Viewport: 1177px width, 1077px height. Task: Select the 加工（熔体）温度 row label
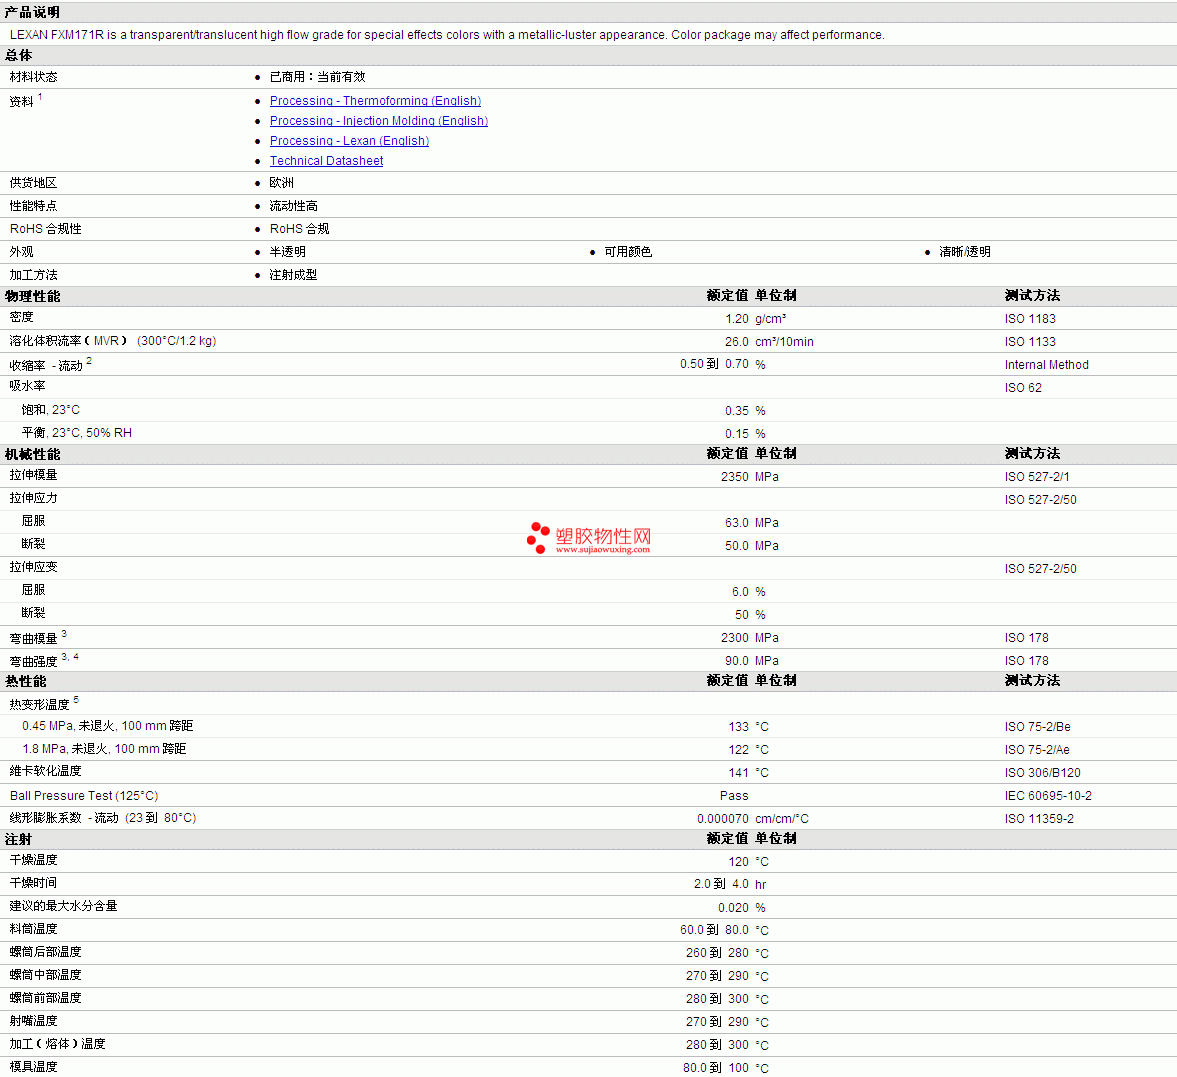point(57,1044)
